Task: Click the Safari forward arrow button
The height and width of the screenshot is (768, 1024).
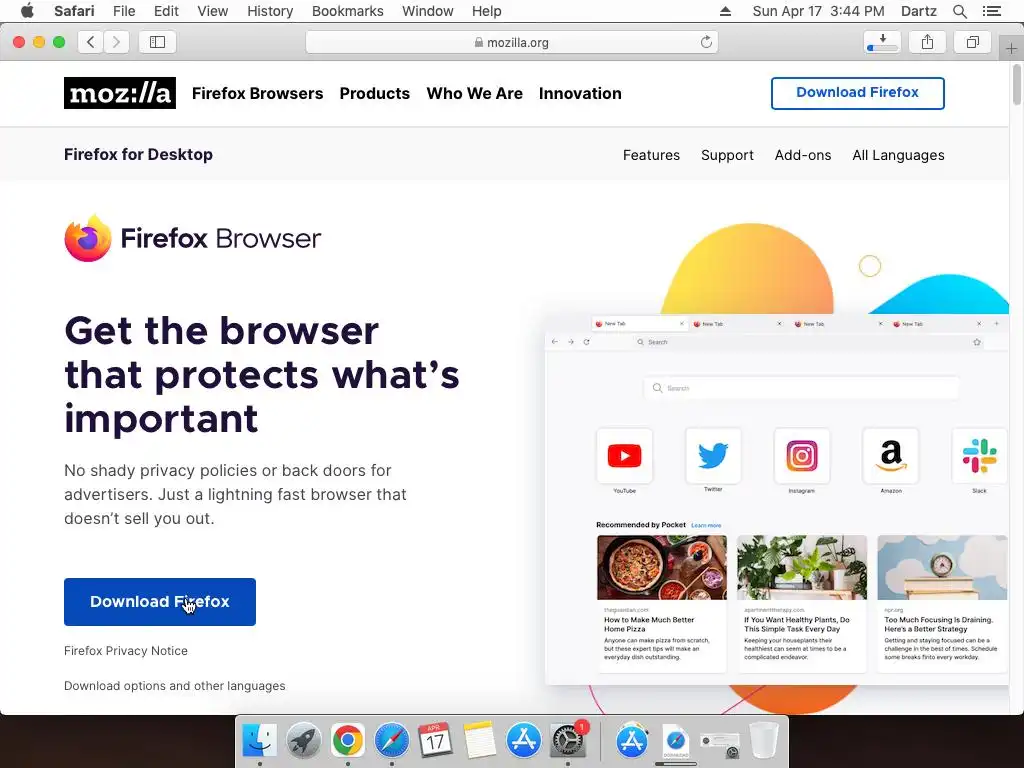Action: tap(116, 42)
